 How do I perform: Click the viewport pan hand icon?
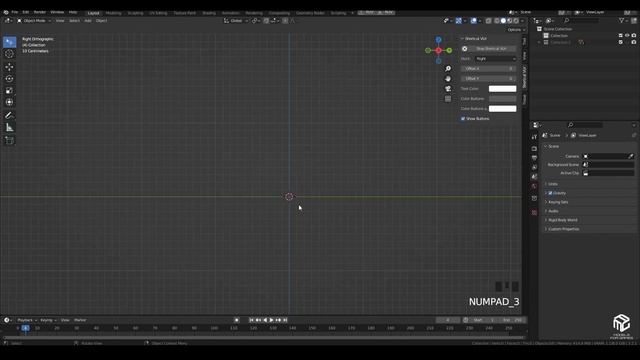[448, 78]
